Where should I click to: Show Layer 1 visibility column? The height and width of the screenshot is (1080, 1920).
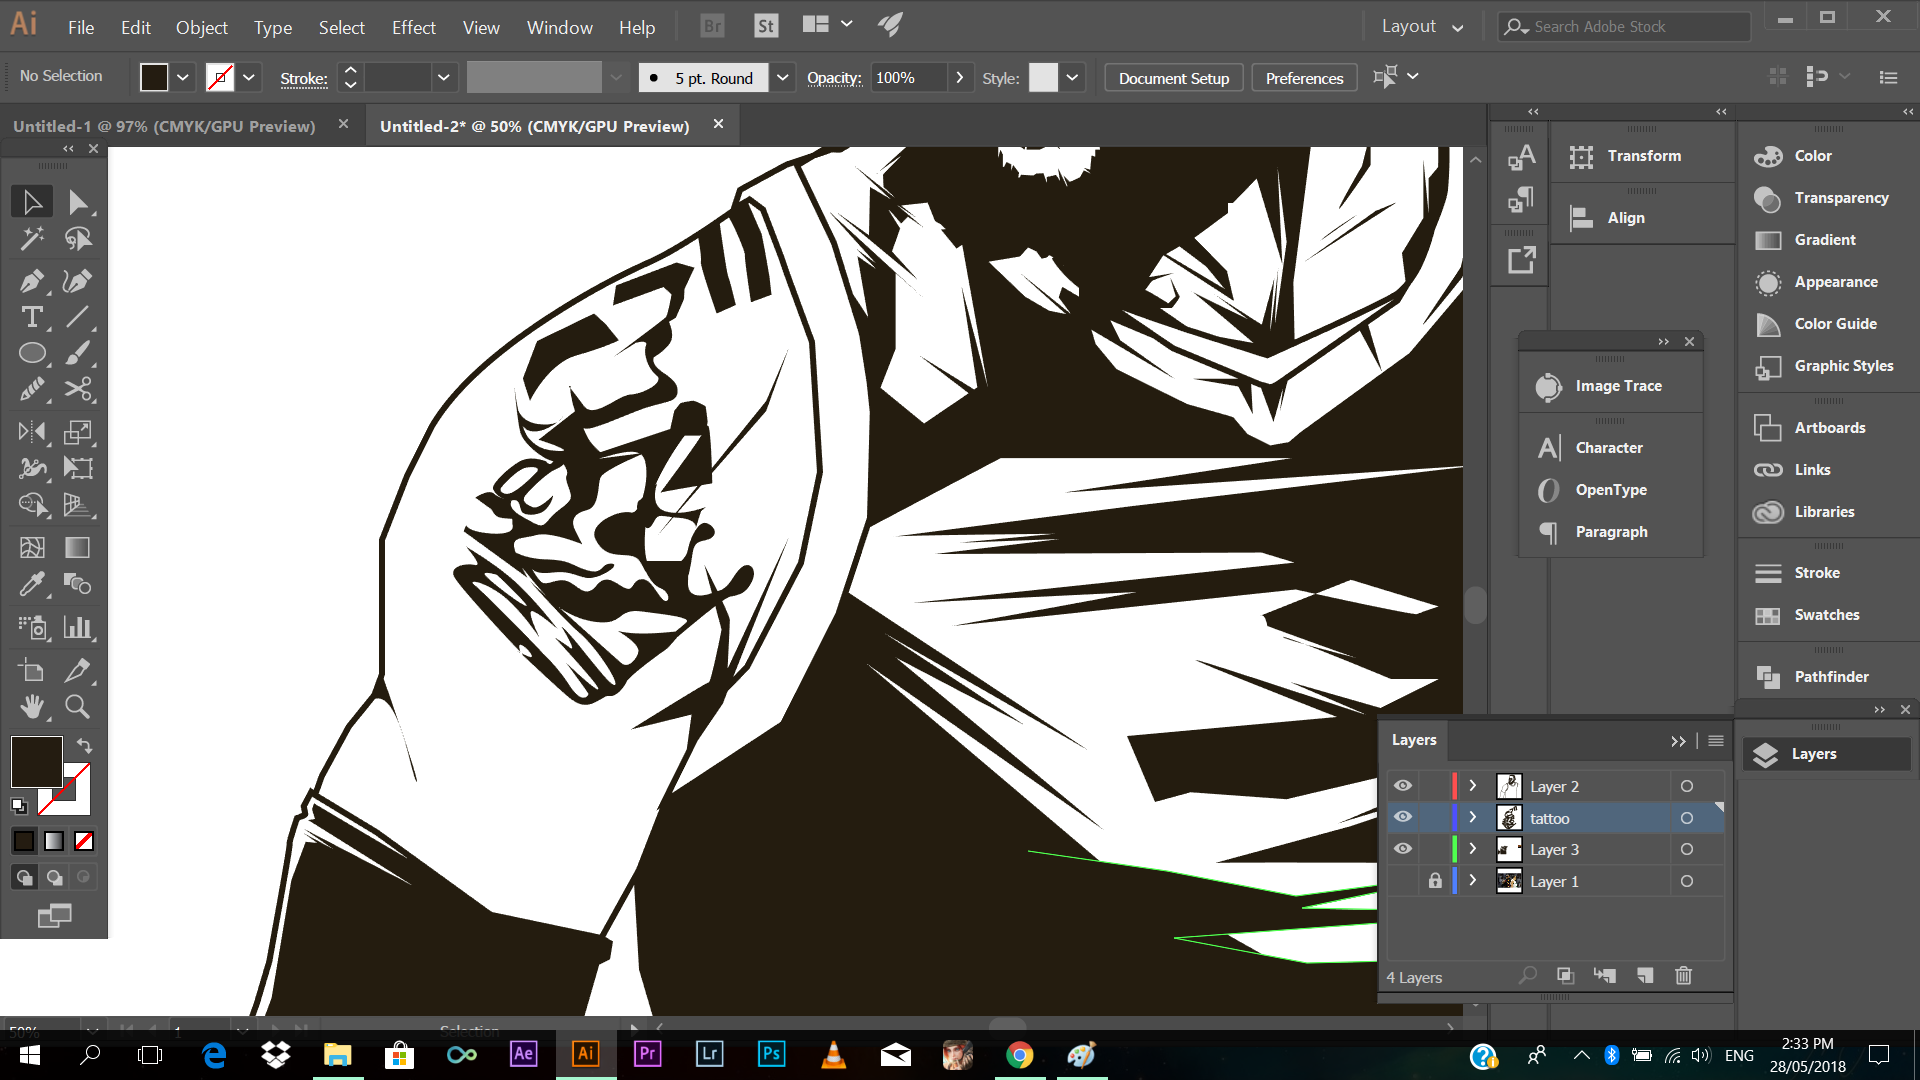[x=1403, y=881]
